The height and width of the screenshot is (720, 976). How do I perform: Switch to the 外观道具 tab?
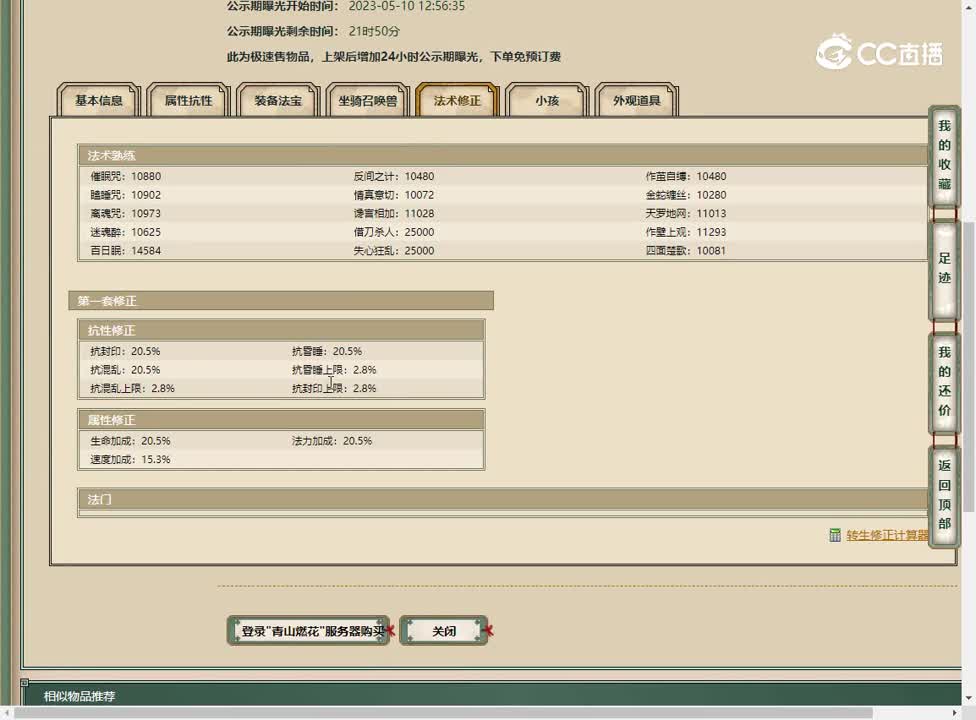click(636, 100)
